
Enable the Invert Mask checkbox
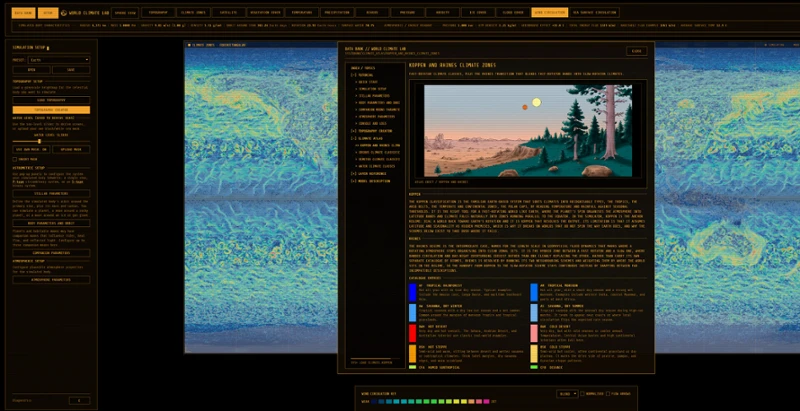tap(15, 159)
